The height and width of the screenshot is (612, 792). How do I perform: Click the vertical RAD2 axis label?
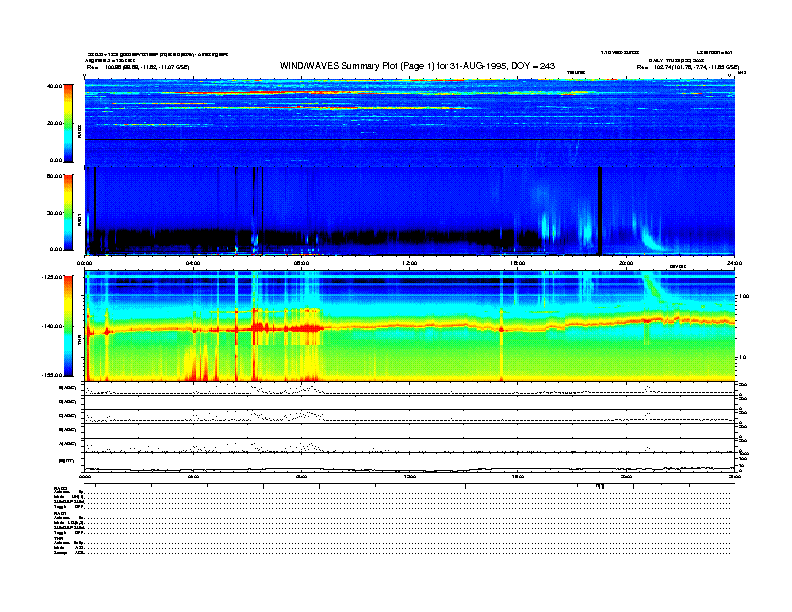point(79,131)
